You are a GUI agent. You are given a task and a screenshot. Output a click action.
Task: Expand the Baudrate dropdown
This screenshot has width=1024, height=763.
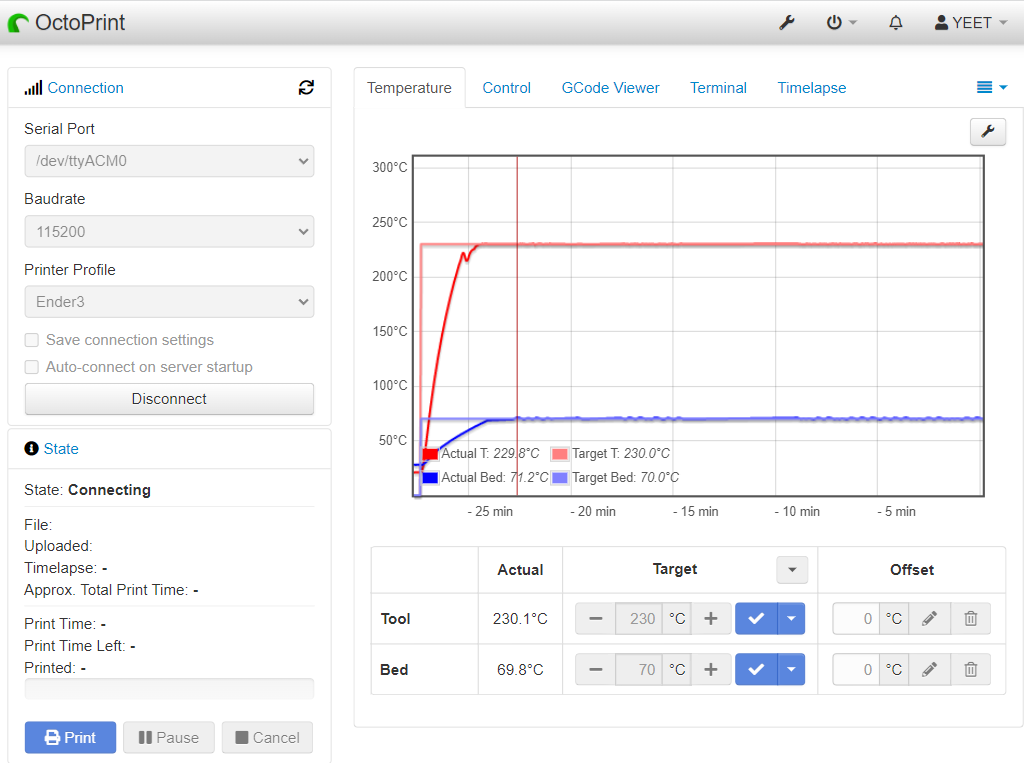(x=169, y=231)
